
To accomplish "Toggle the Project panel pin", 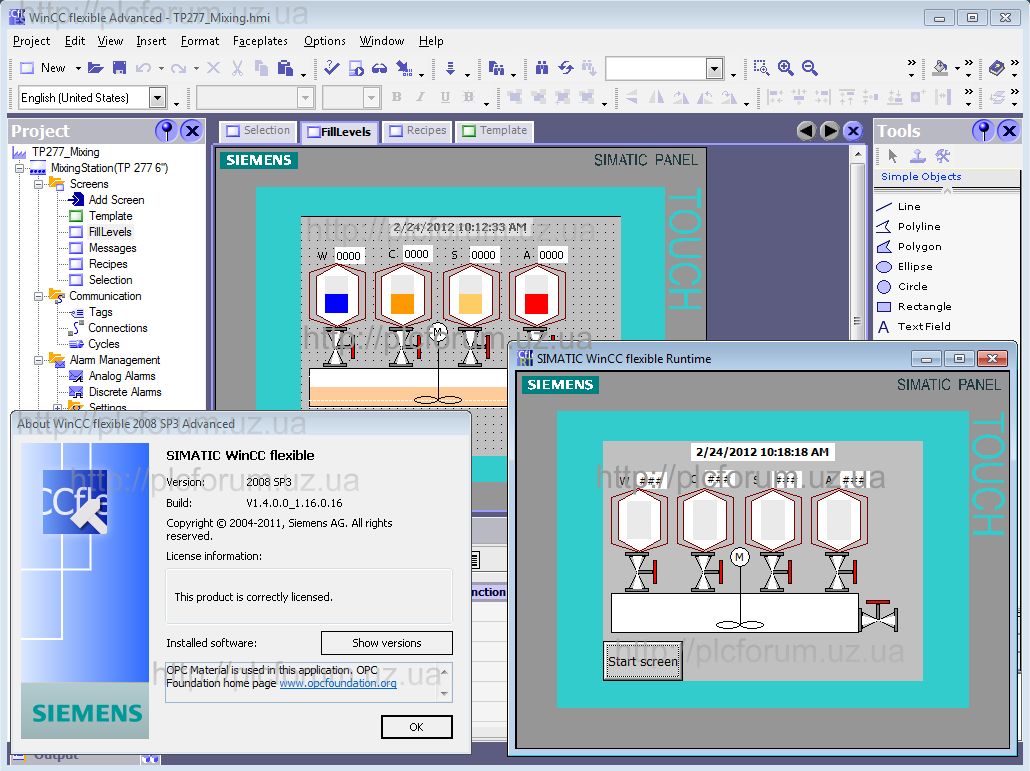I will [166, 131].
